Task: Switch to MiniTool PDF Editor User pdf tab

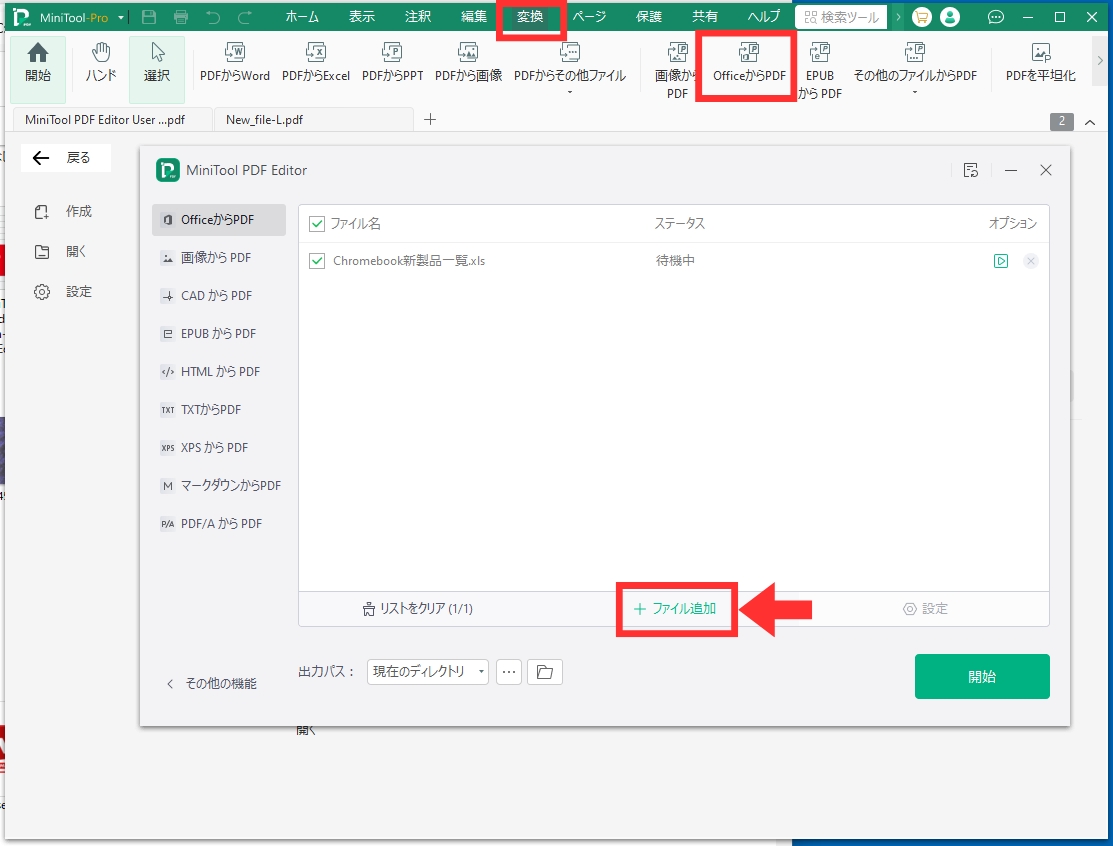Action: [x=113, y=120]
